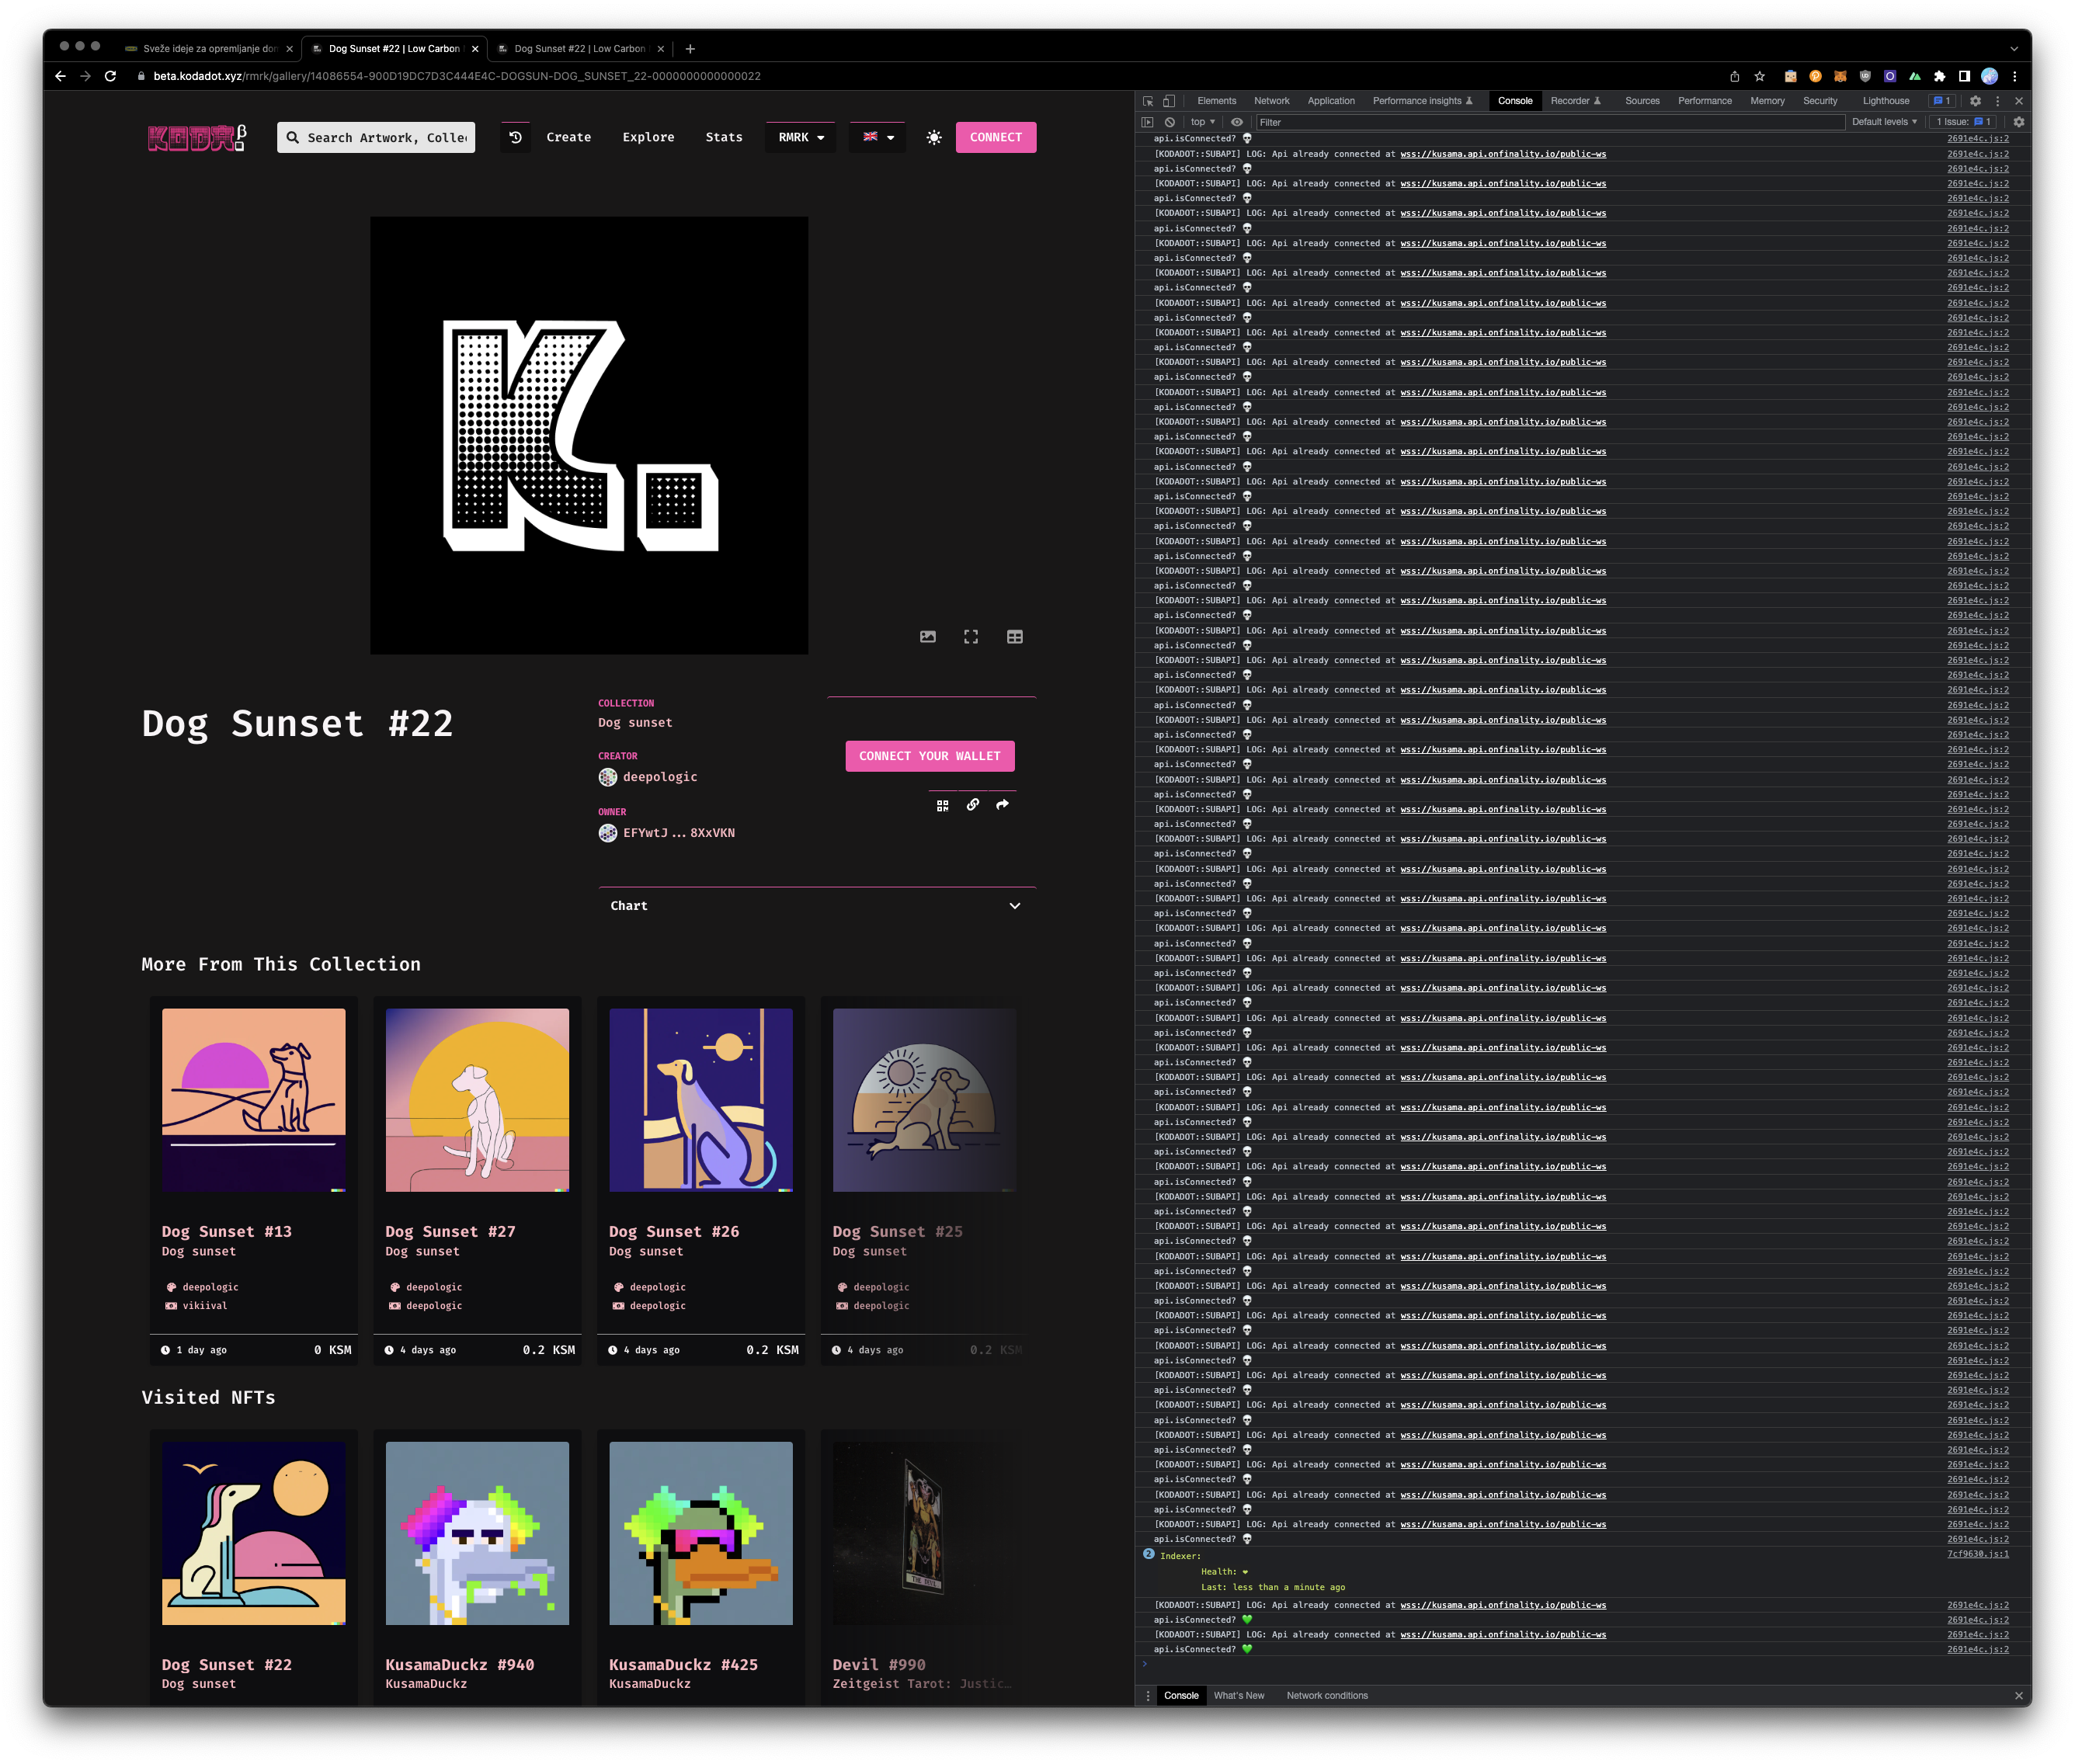Screen dimensions: 2075x1764
Task: Open the KusamaDuckz #940 thumbnail
Action: tap(477, 1532)
